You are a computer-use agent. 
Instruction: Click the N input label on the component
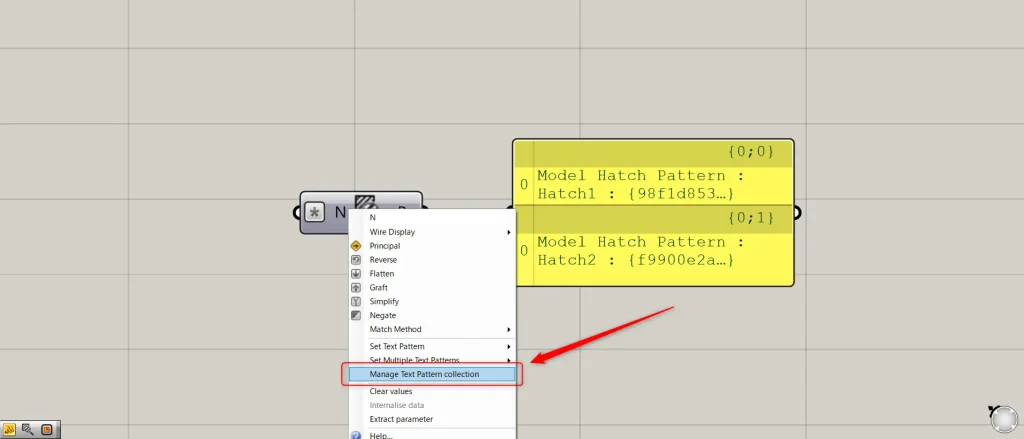pos(340,212)
